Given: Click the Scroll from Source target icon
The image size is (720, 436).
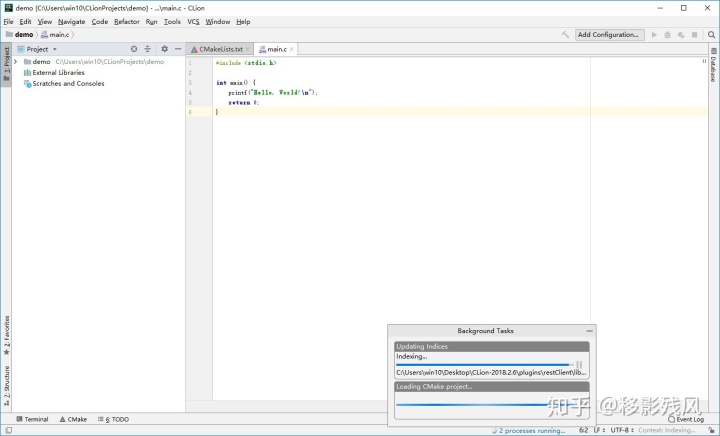Looking at the screenshot, I should tap(134, 49).
